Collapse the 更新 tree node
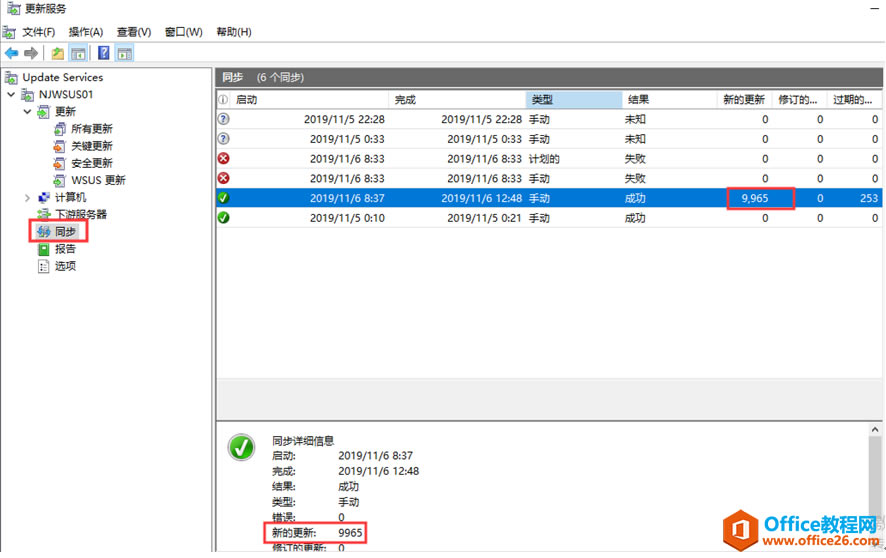Screen dimensions: 886x558 click(x=27, y=112)
